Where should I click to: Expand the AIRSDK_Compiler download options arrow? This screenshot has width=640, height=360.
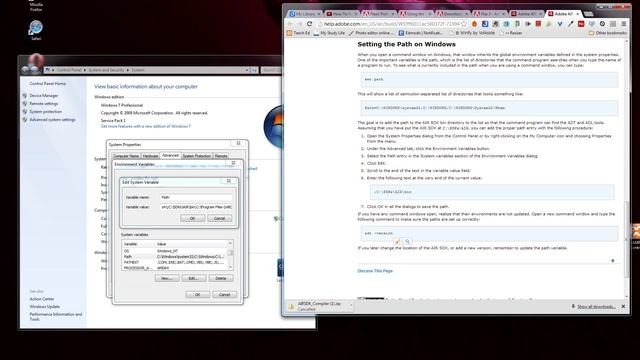pos(351,305)
